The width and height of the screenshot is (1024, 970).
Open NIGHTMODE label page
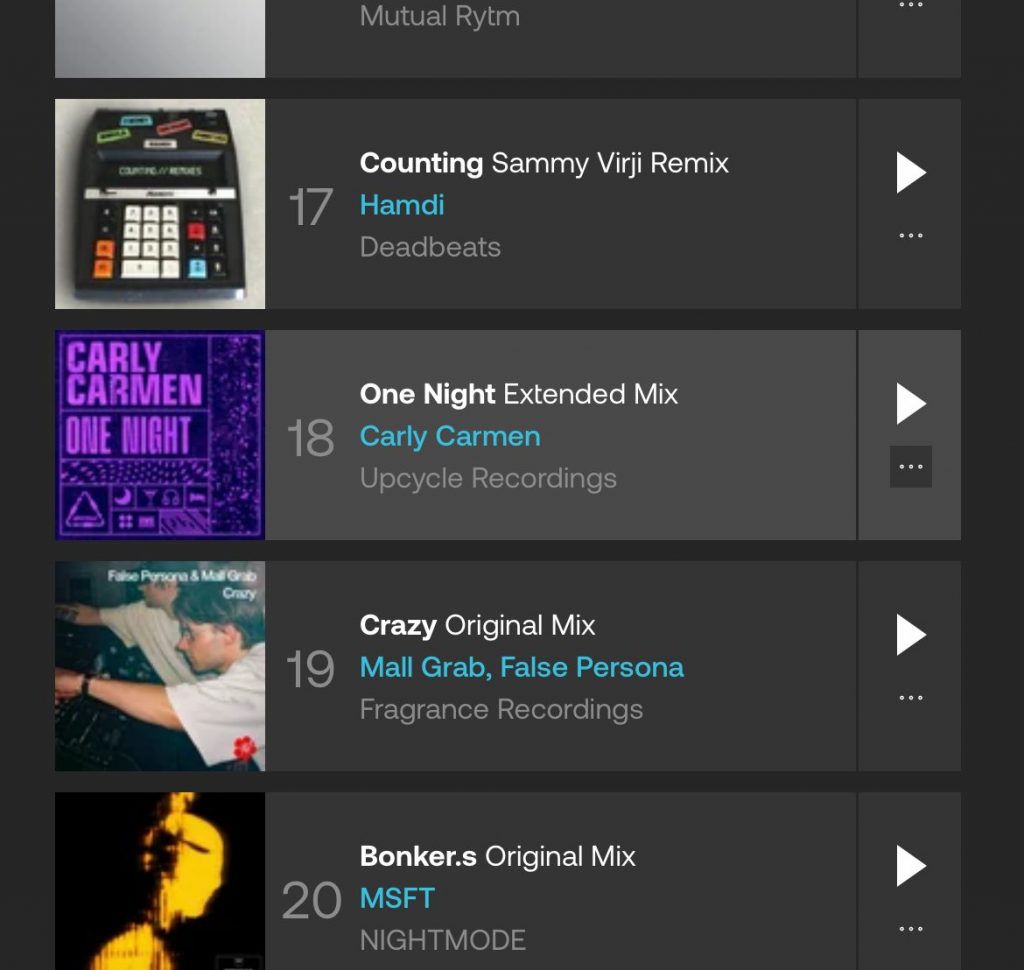click(442, 941)
